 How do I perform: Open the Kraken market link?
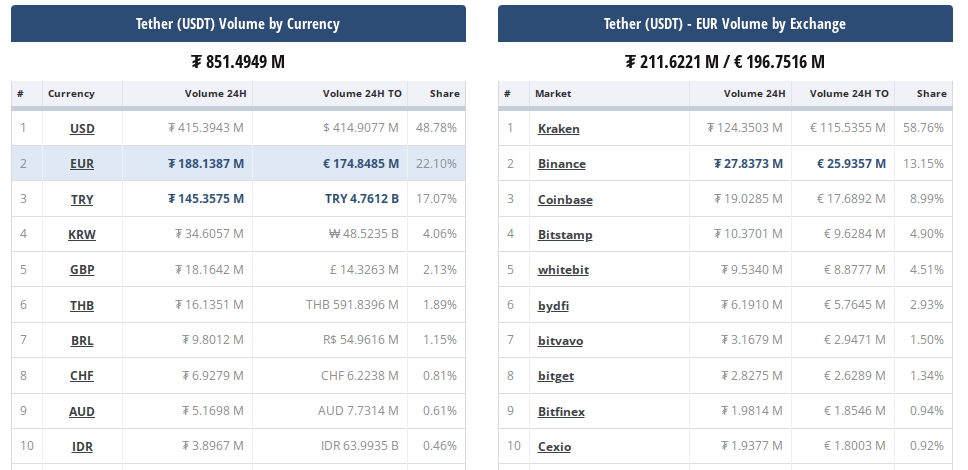pos(559,128)
